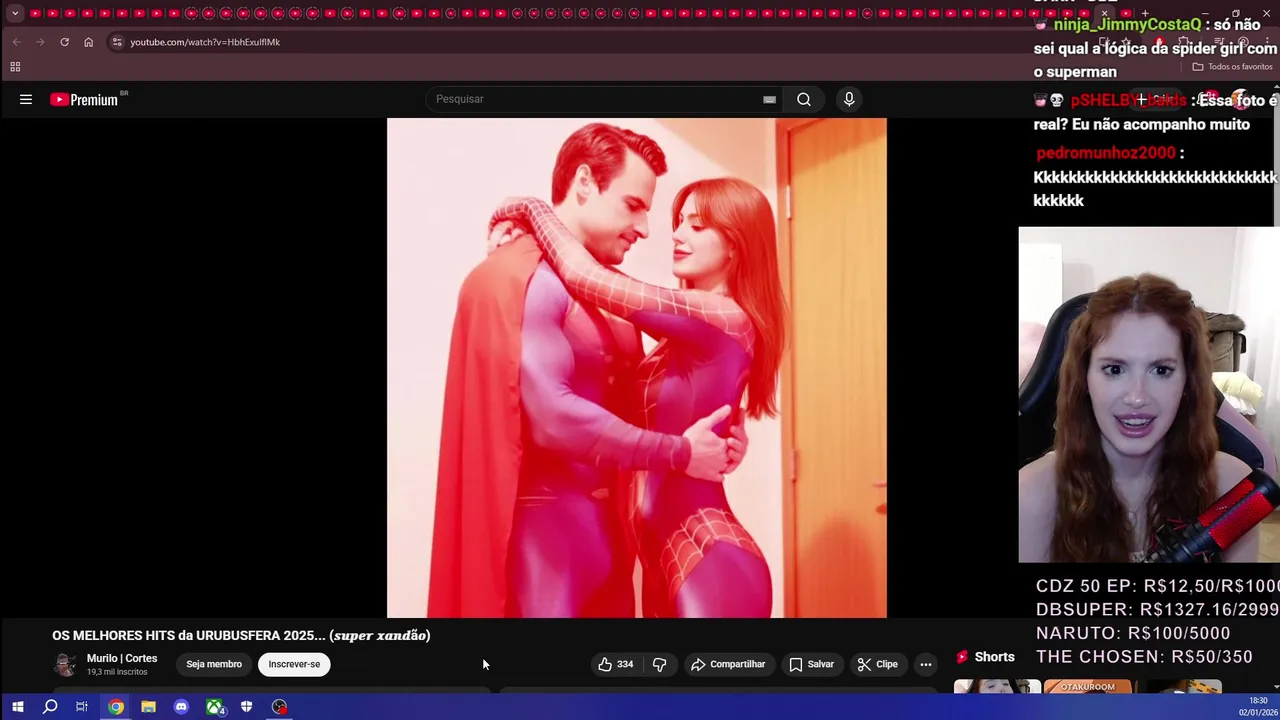
Task: Open Murilo | Cortes channel name
Action: point(122,658)
